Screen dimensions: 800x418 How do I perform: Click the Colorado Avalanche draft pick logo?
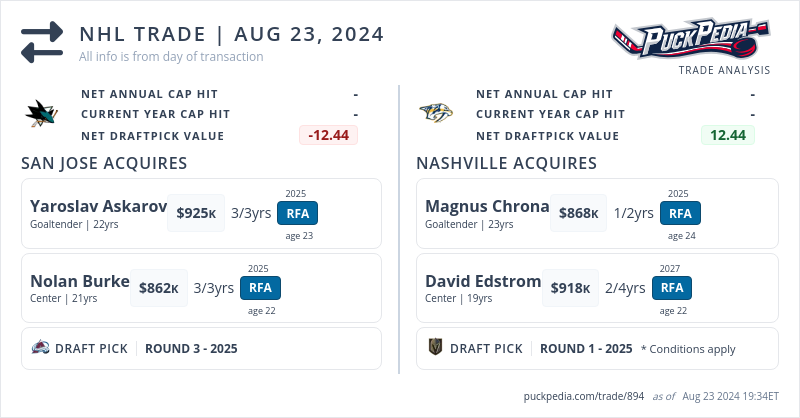pos(40,348)
